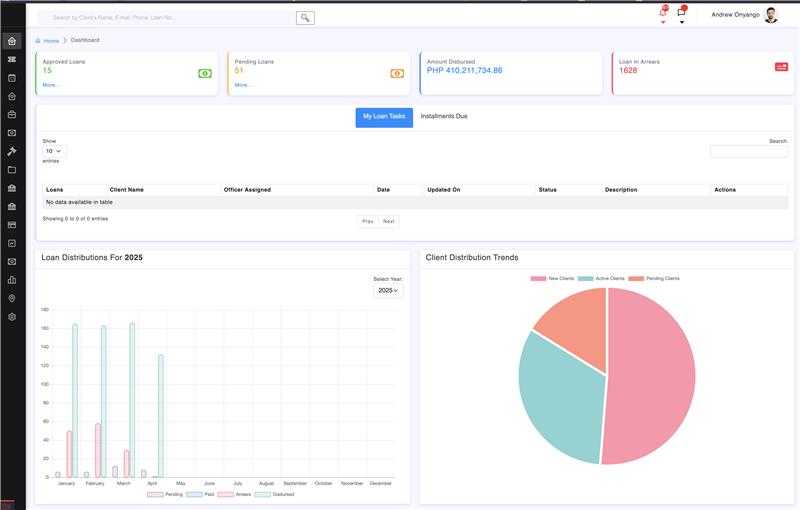Click the home icon in the breadcrumb
This screenshot has height=510, width=800.
click(x=38, y=40)
